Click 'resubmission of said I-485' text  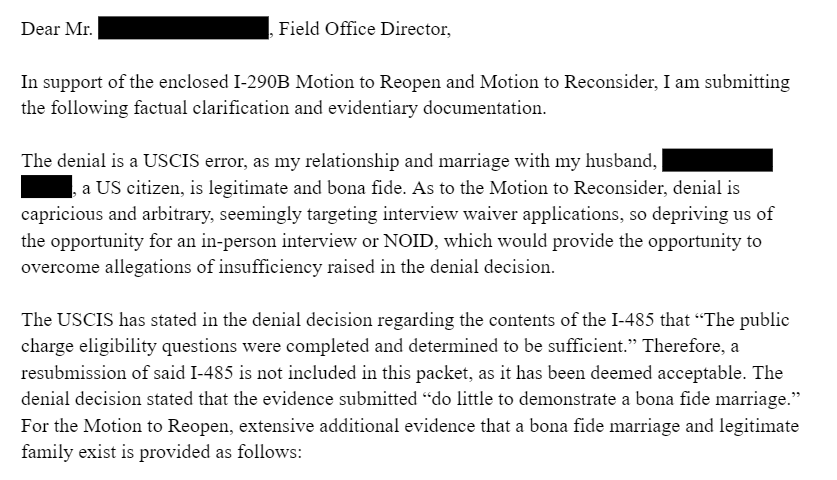[x=127, y=373]
